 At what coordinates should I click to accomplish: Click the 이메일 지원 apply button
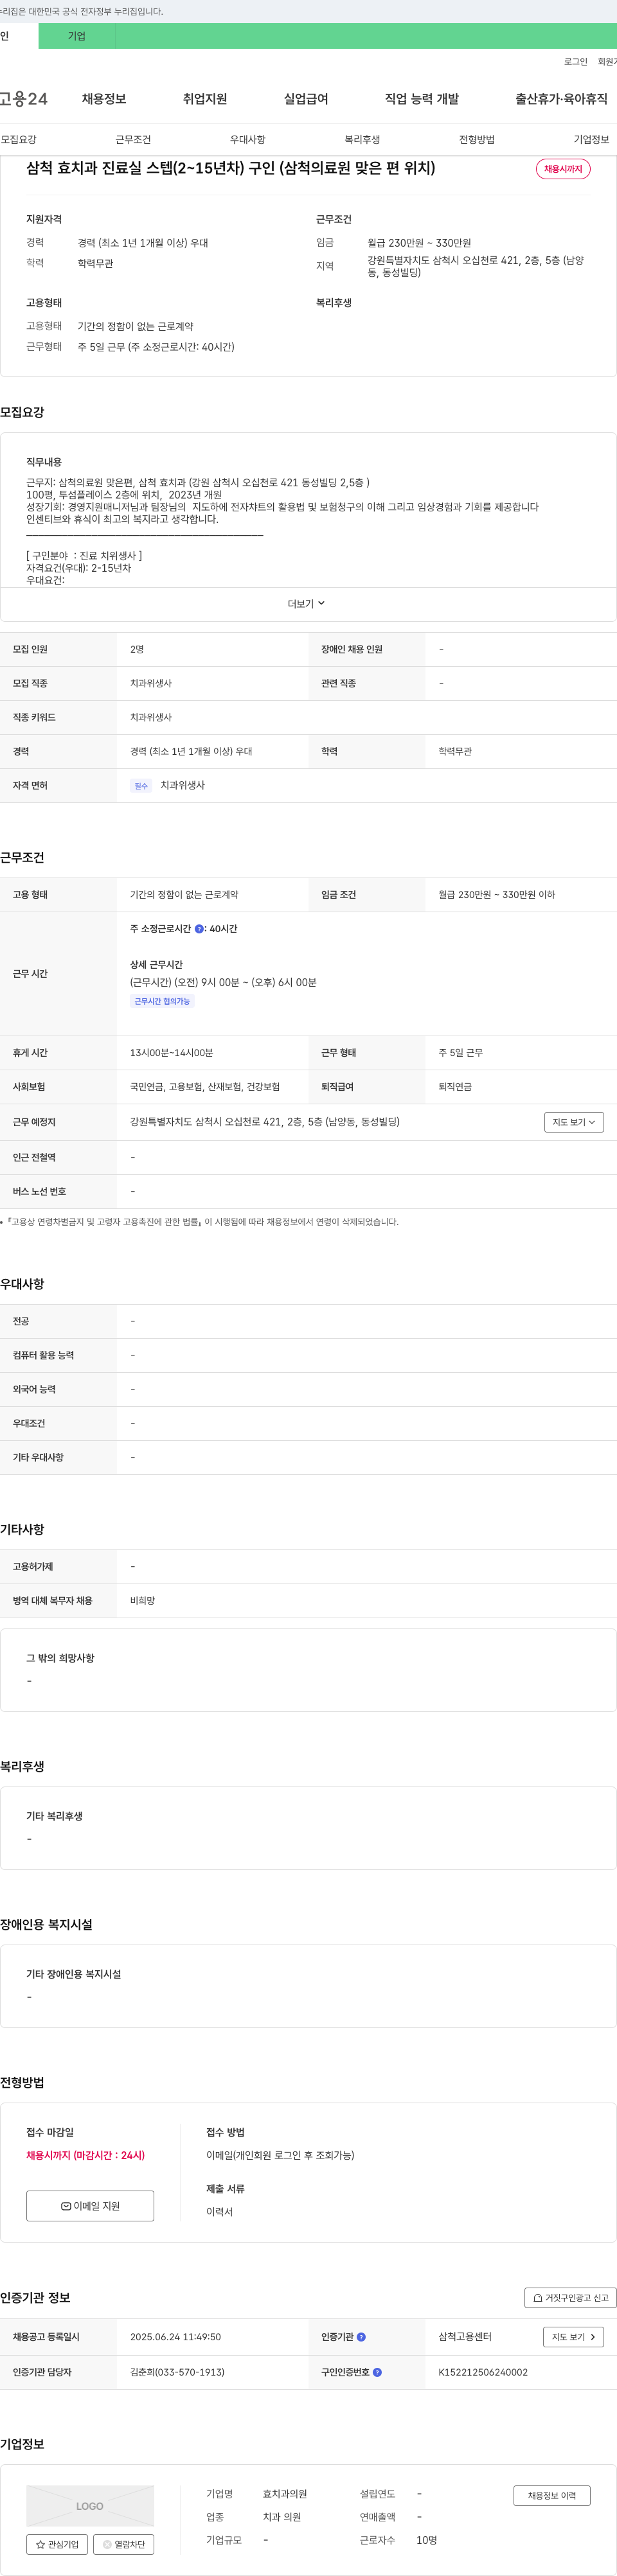point(90,2206)
